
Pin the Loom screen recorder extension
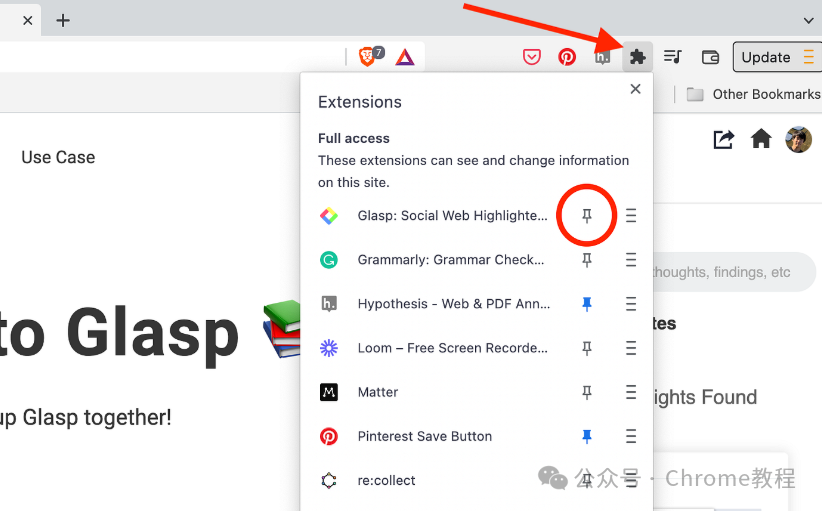click(x=587, y=348)
